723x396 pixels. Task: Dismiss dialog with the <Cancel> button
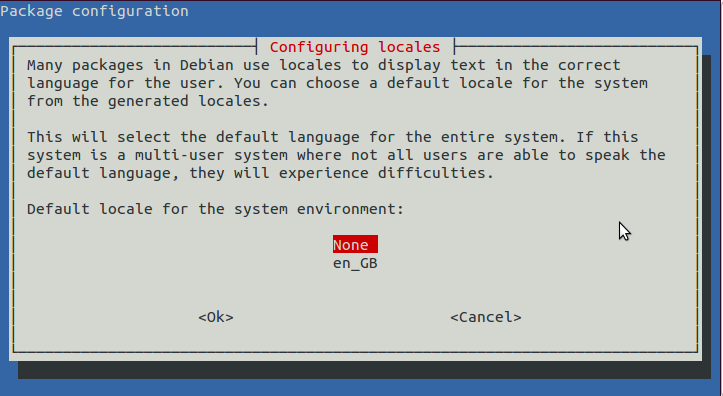point(486,317)
